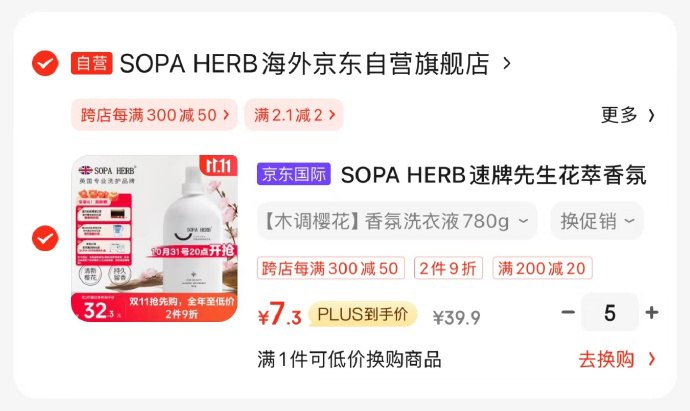Open the 满2.1减2 coupon pill
690x411 pixels.
click(x=294, y=115)
